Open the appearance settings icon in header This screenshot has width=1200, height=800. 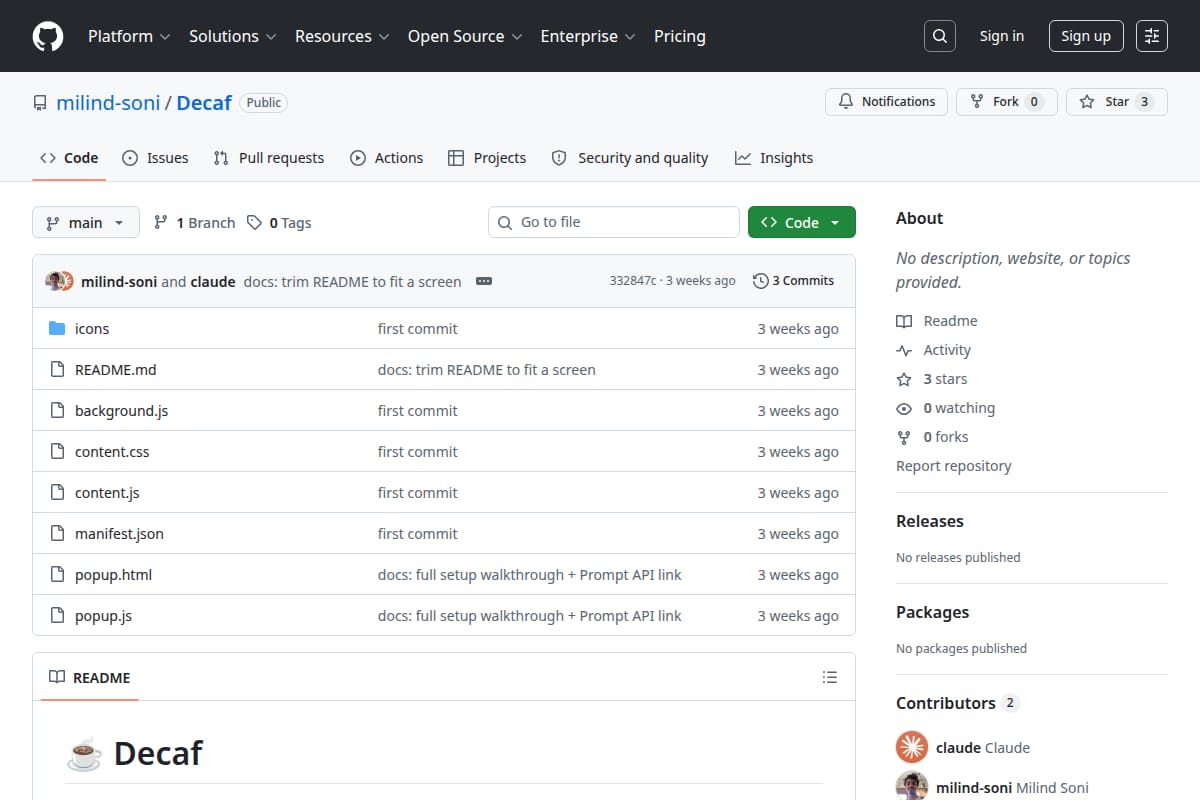[1152, 36]
